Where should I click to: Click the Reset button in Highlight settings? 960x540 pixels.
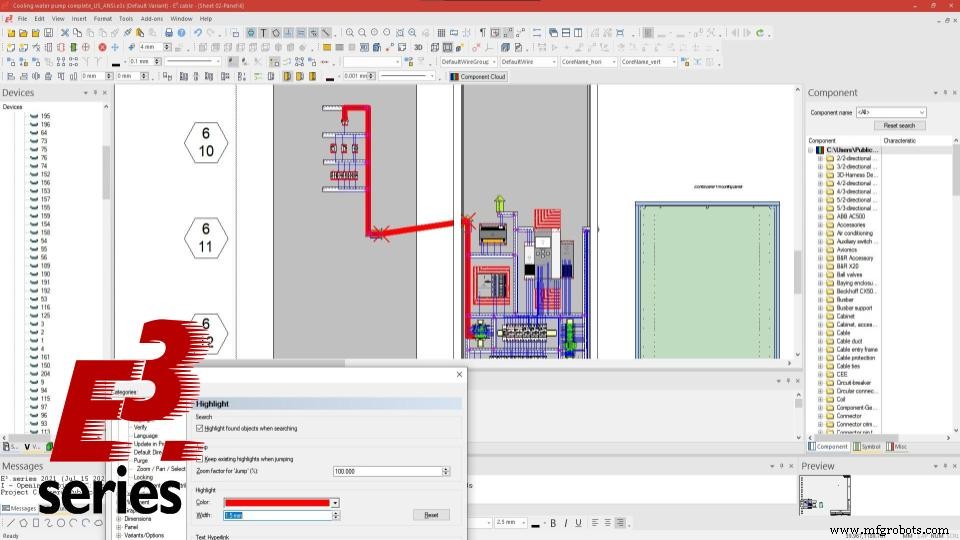tap(431, 515)
